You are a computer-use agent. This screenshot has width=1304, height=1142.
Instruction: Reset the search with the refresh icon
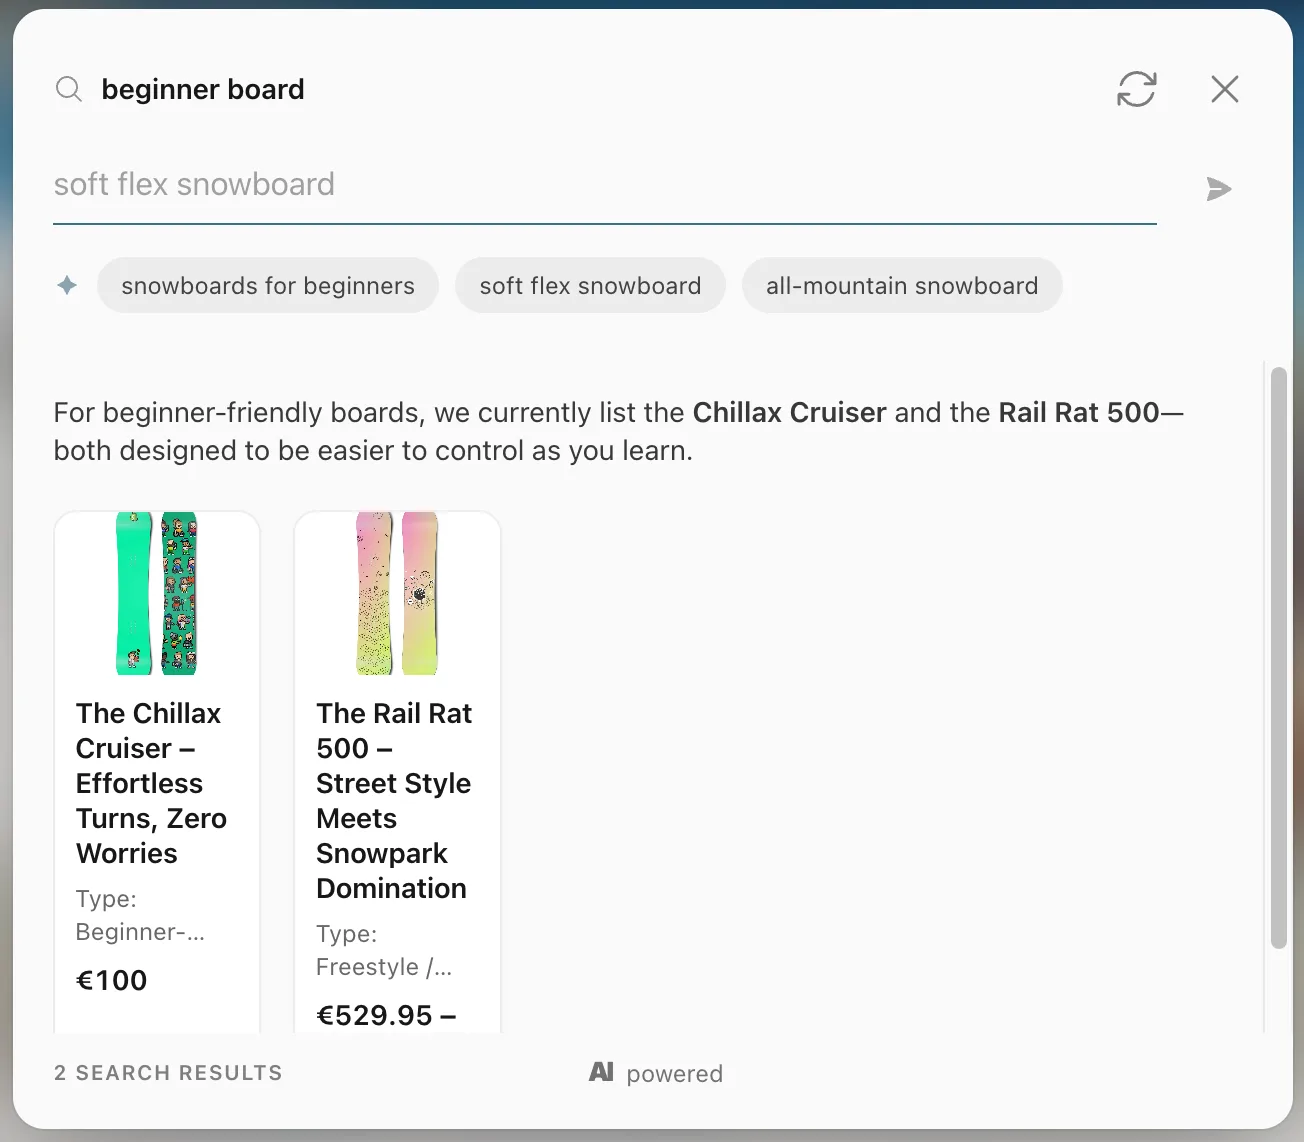coord(1136,89)
